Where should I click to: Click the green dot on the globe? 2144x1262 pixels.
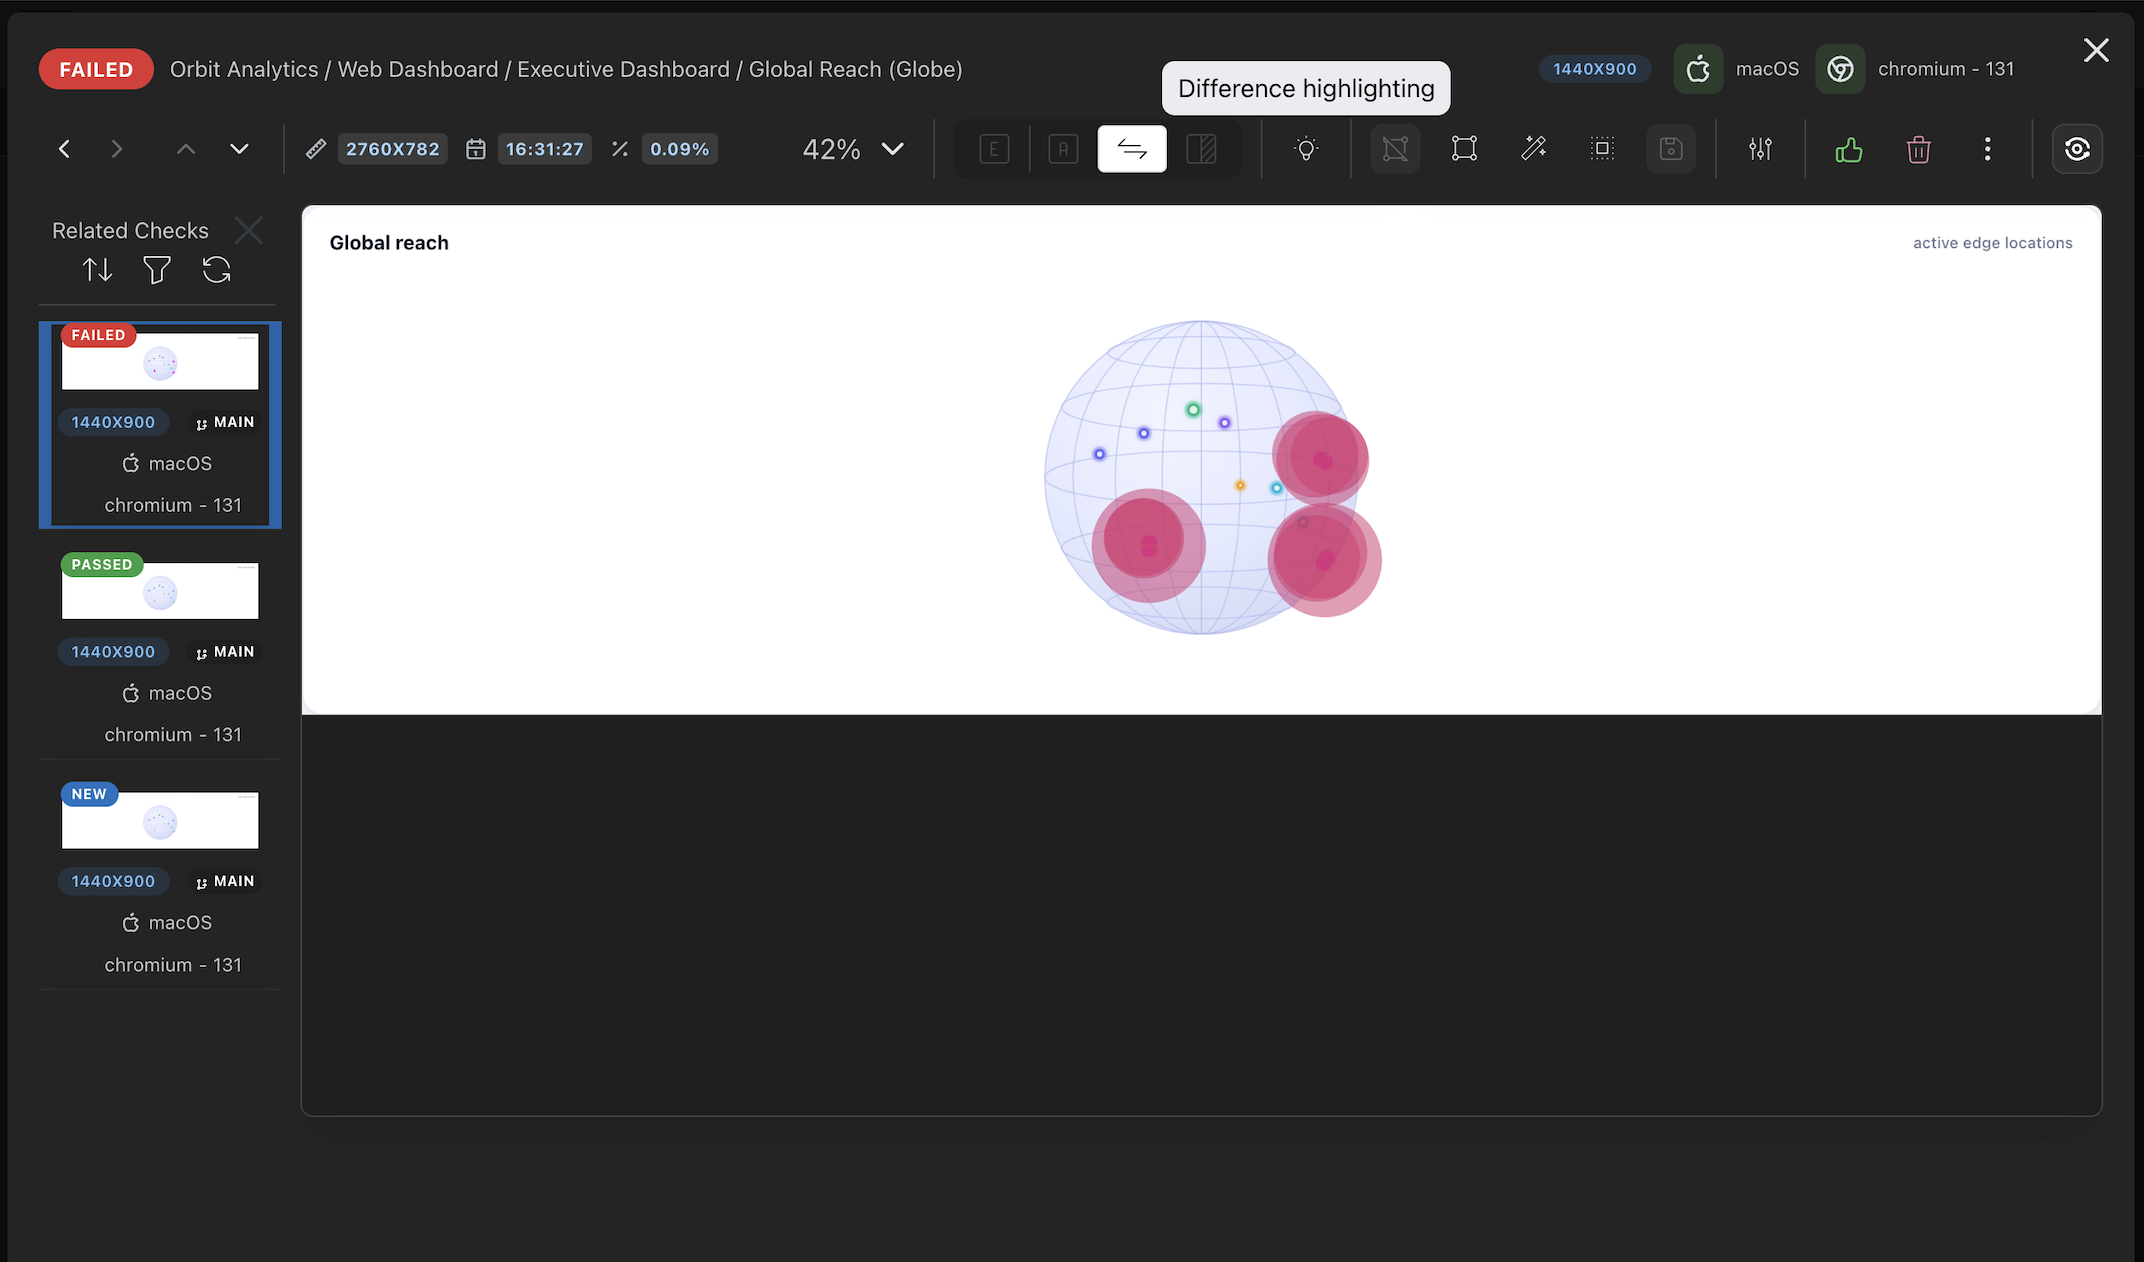(1193, 410)
